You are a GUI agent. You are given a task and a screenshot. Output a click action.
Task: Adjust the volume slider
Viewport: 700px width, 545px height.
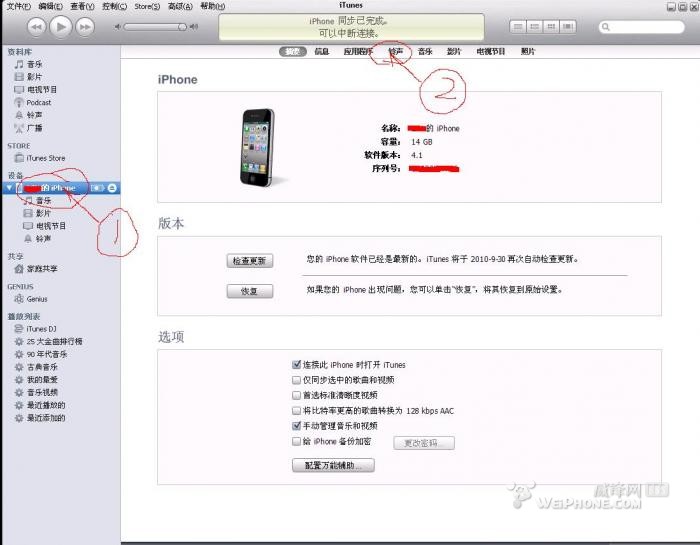[x=155, y=27]
